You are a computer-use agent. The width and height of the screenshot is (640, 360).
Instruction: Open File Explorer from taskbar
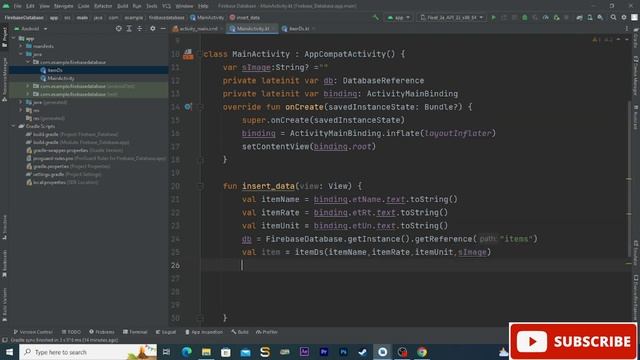(x=206, y=352)
